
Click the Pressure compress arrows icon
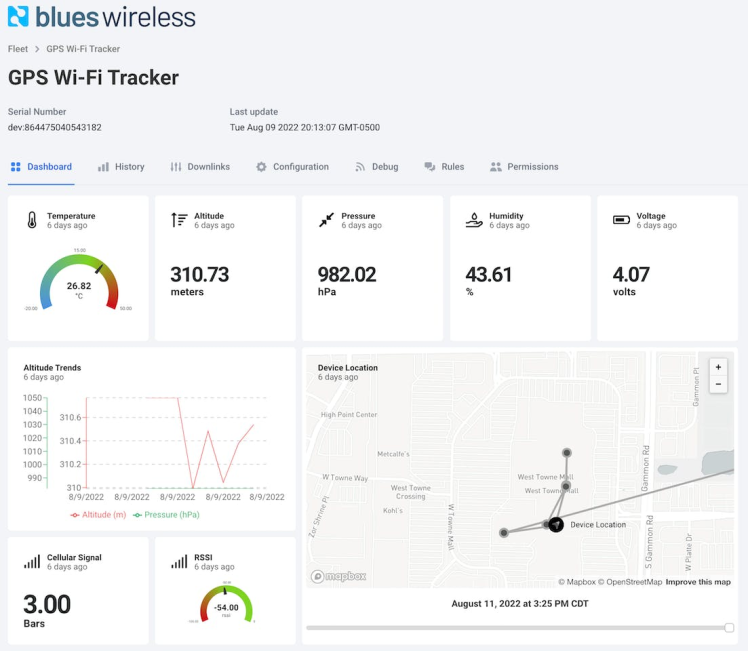326,220
